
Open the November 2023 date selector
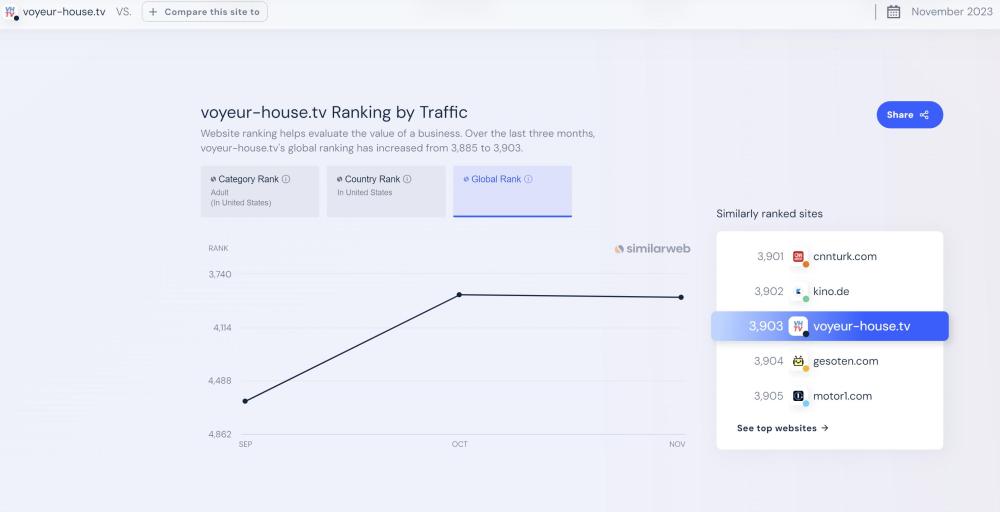click(951, 12)
